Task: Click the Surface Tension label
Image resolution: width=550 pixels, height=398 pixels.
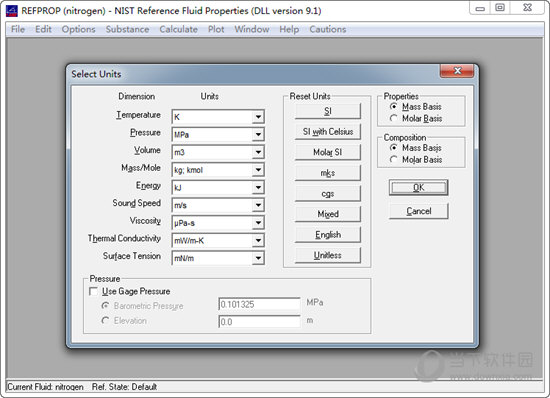Action: tap(132, 256)
